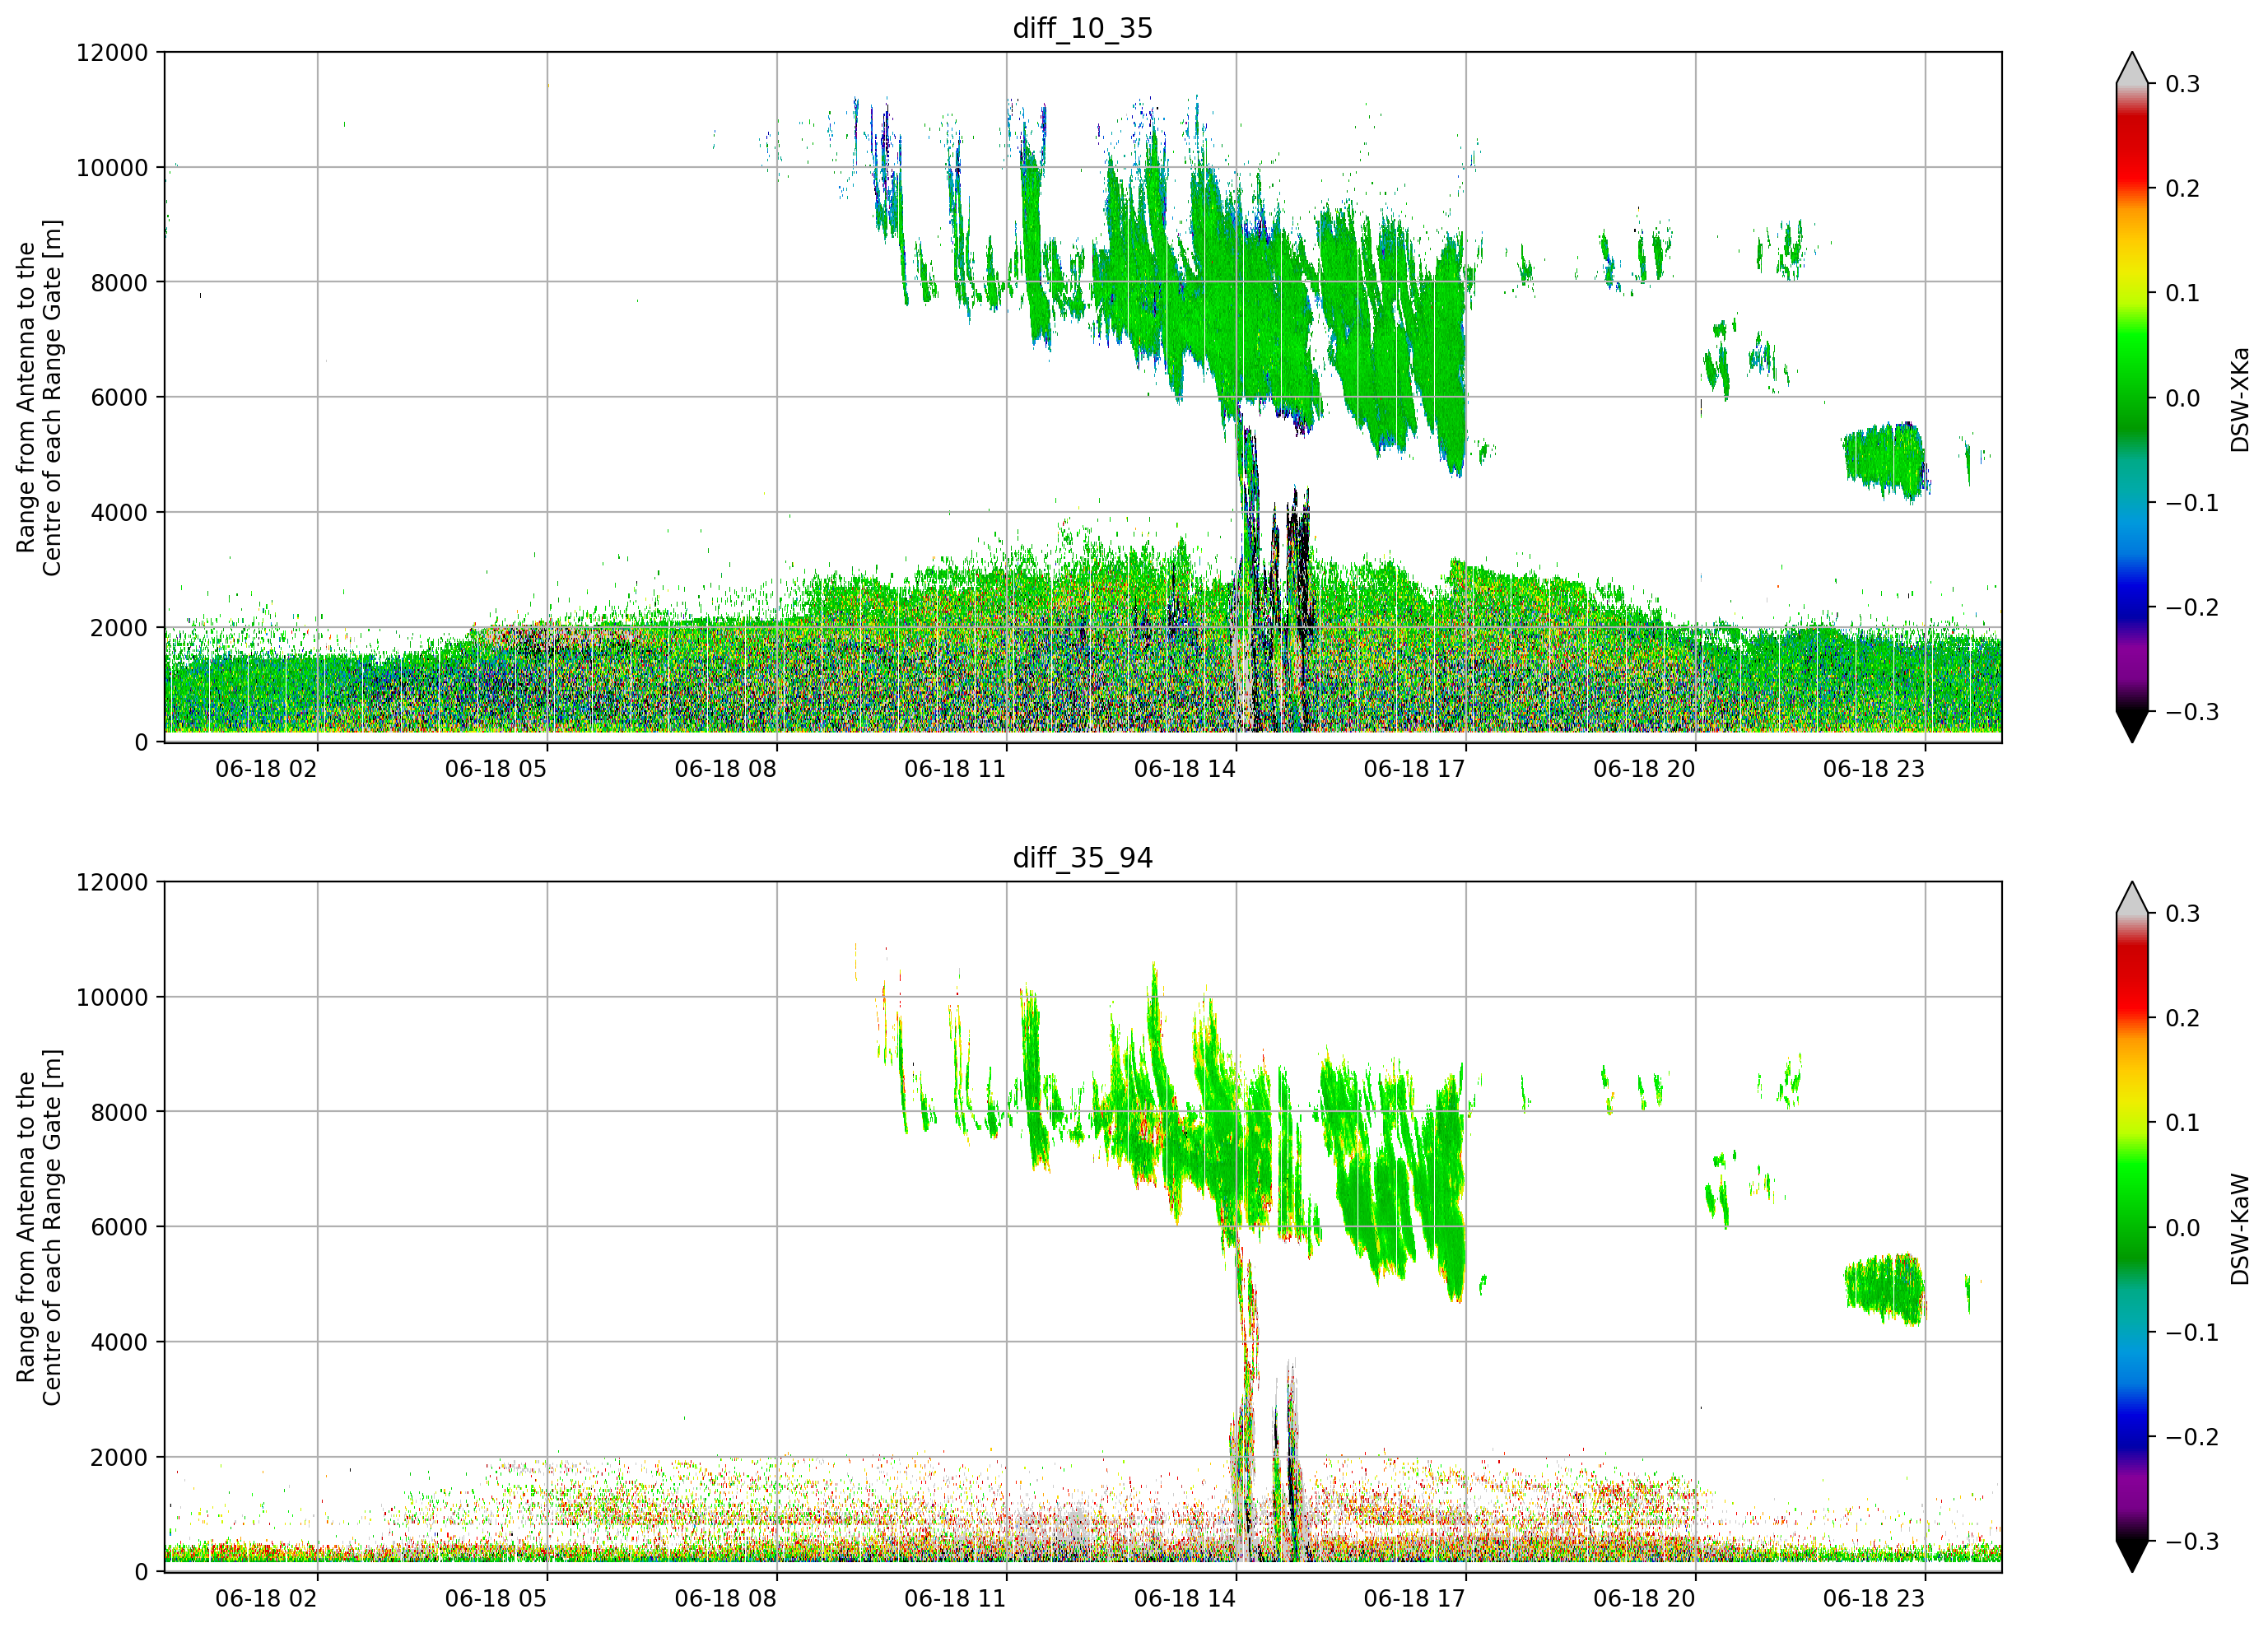Click the 12000 y-tick of the diff_35_94 plot
2268x1628 pixels.
click(112, 883)
